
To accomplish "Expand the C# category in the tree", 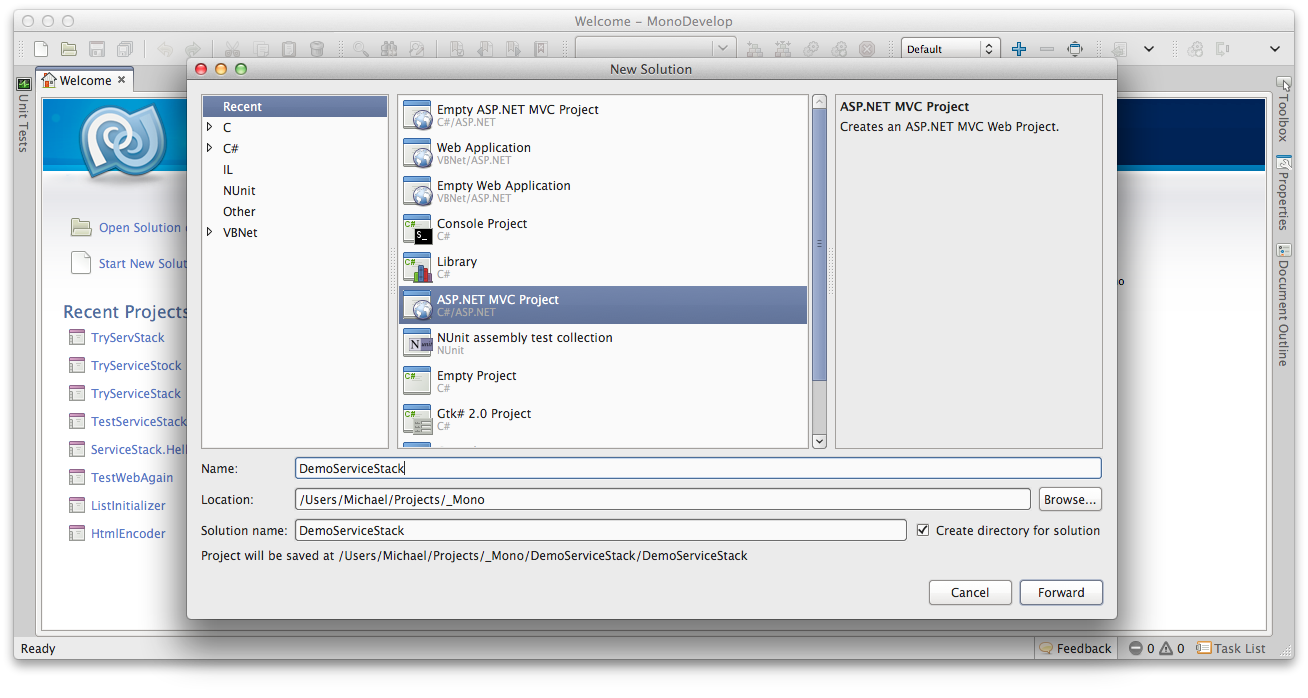I will pos(209,148).
